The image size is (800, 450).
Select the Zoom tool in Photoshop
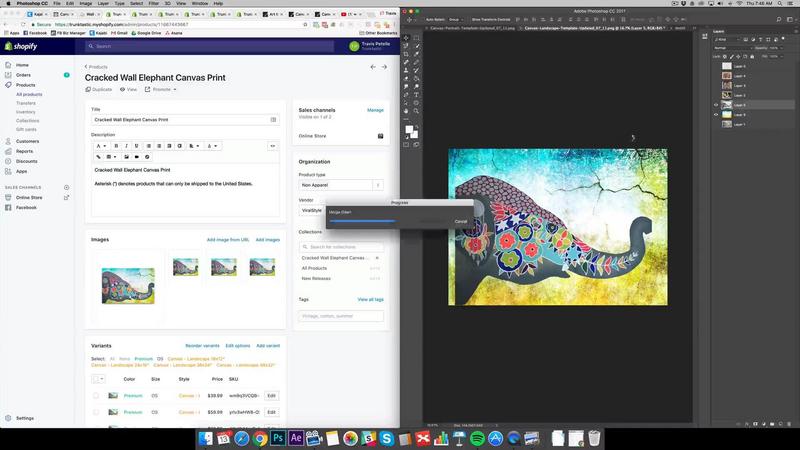[x=416, y=111]
